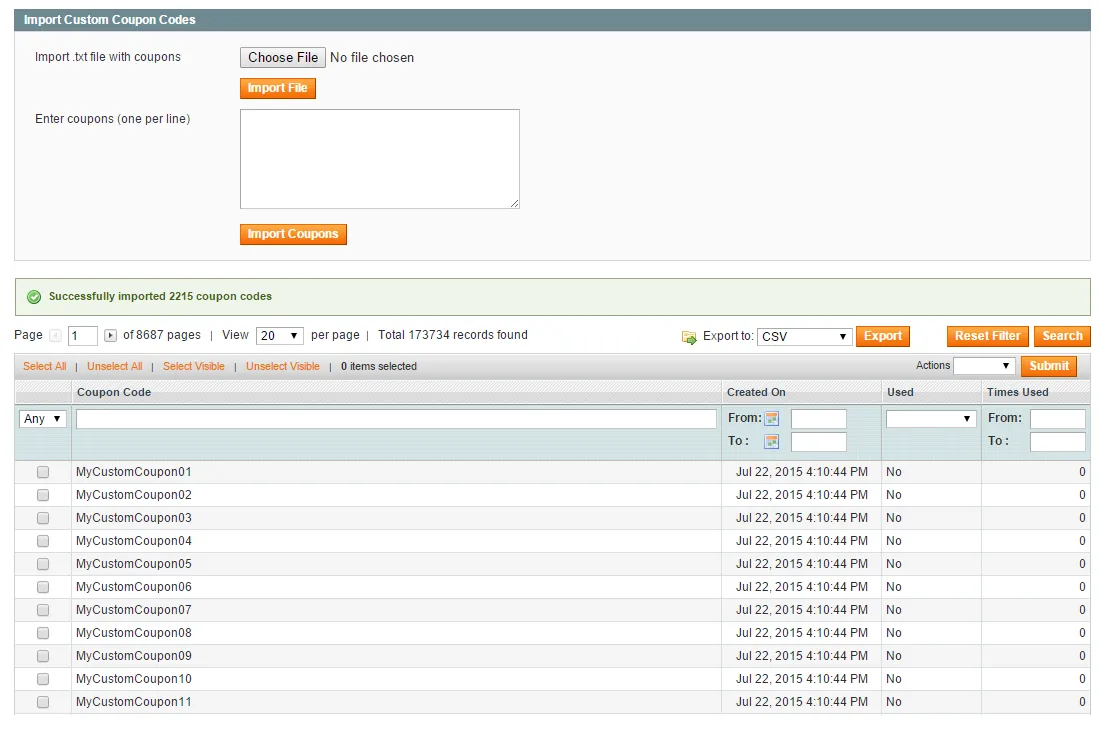The width and height of the screenshot is (1100, 735).
Task: Click the MyCustomCoupon06 code text
Action: pyautogui.click(x=133, y=587)
